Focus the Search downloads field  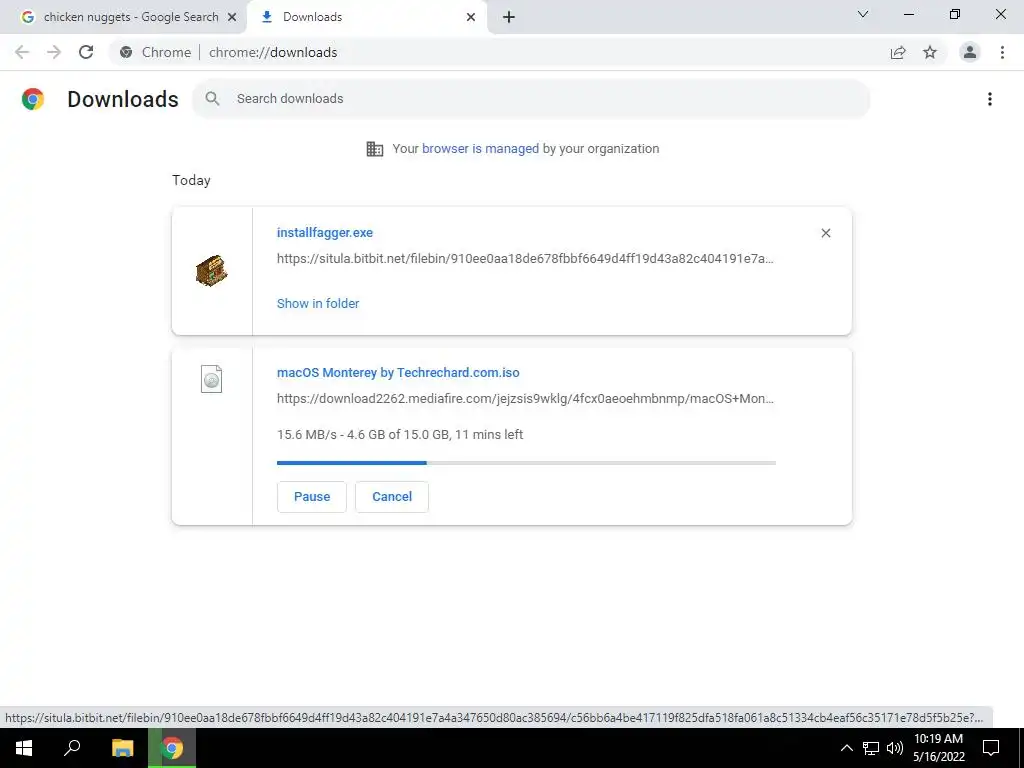coord(531,99)
